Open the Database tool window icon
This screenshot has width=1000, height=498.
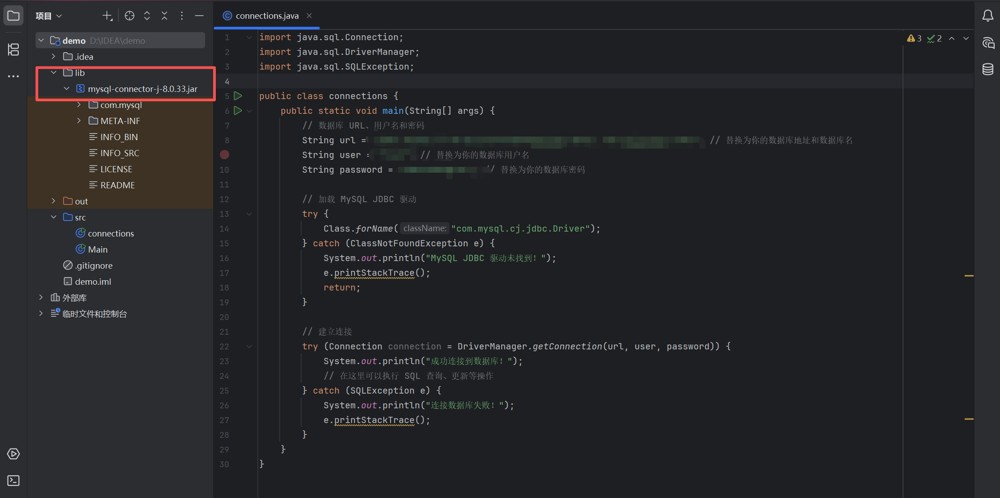987,69
